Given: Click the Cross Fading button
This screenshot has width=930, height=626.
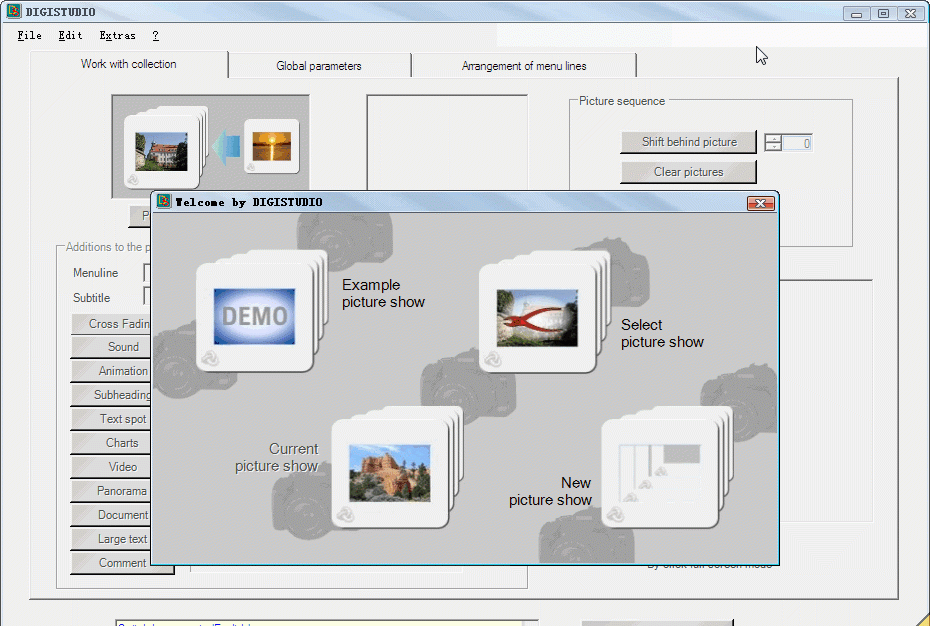Looking at the screenshot, I should pyautogui.click(x=111, y=324).
